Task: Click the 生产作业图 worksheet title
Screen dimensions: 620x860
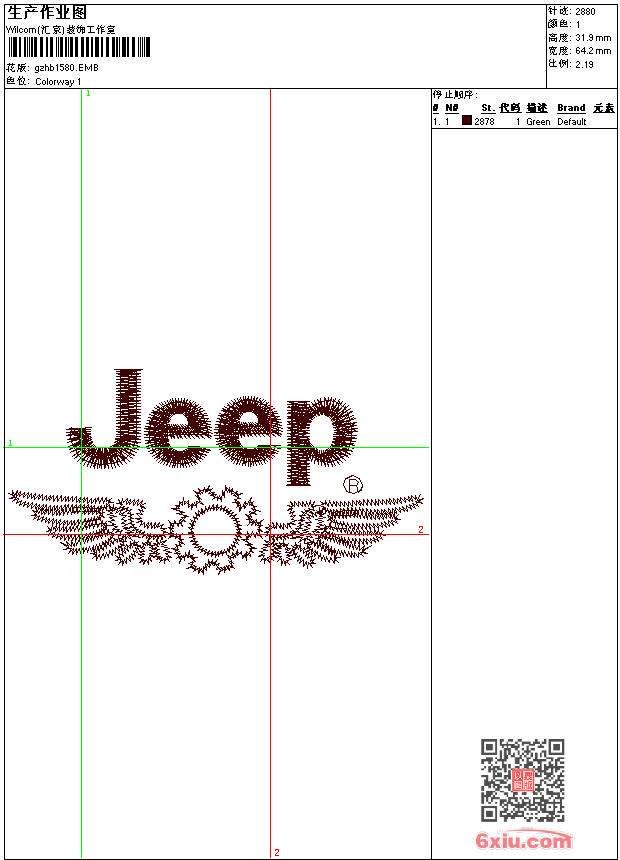Action: pyautogui.click(x=47, y=13)
